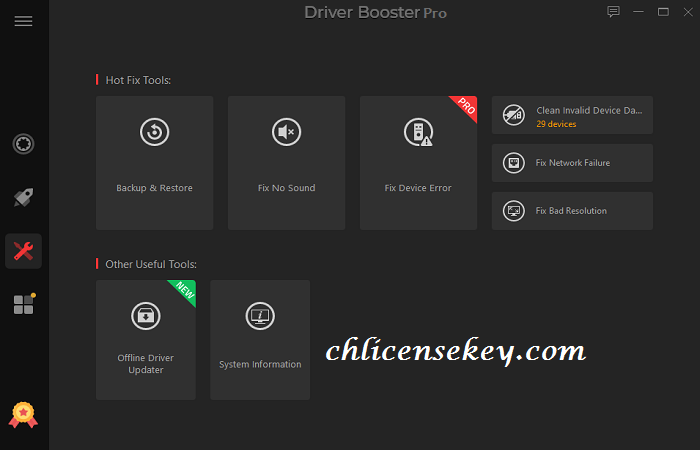Screen dimensions: 700x450
Task: Launch Fix No Sound label
Action: pyautogui.click(x=287, y=188)
